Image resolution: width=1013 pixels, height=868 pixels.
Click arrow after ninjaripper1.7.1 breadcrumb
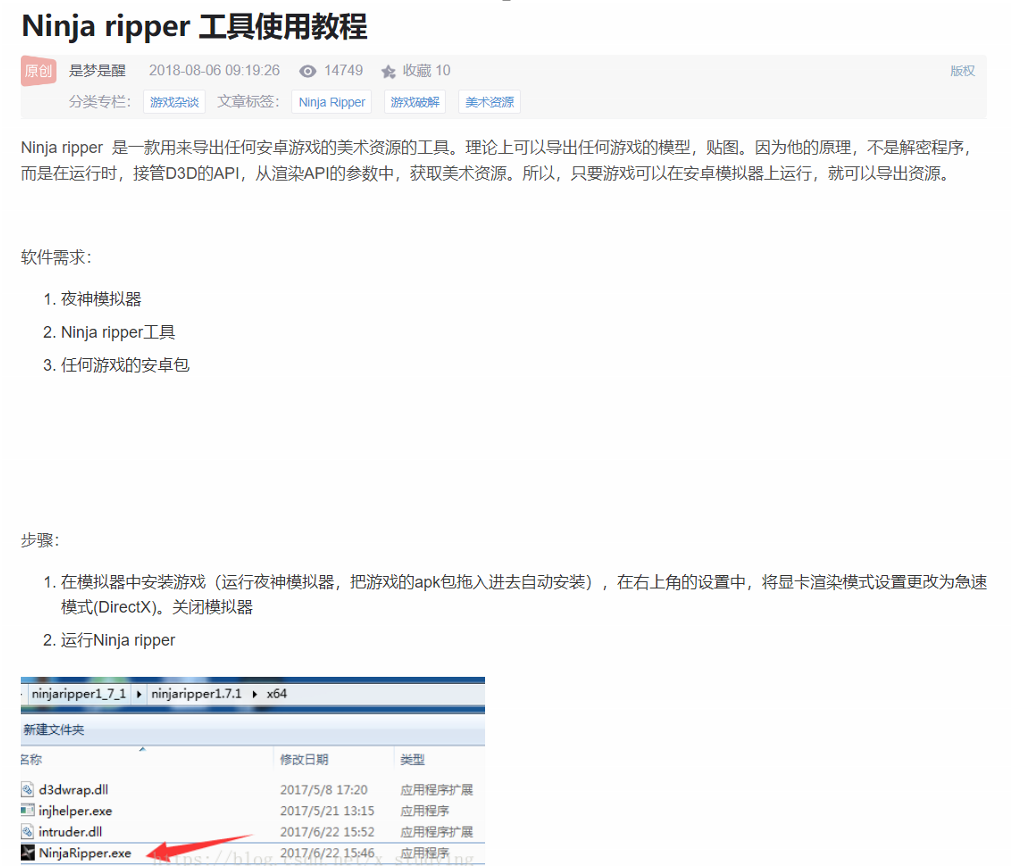(x=255, y=694)
